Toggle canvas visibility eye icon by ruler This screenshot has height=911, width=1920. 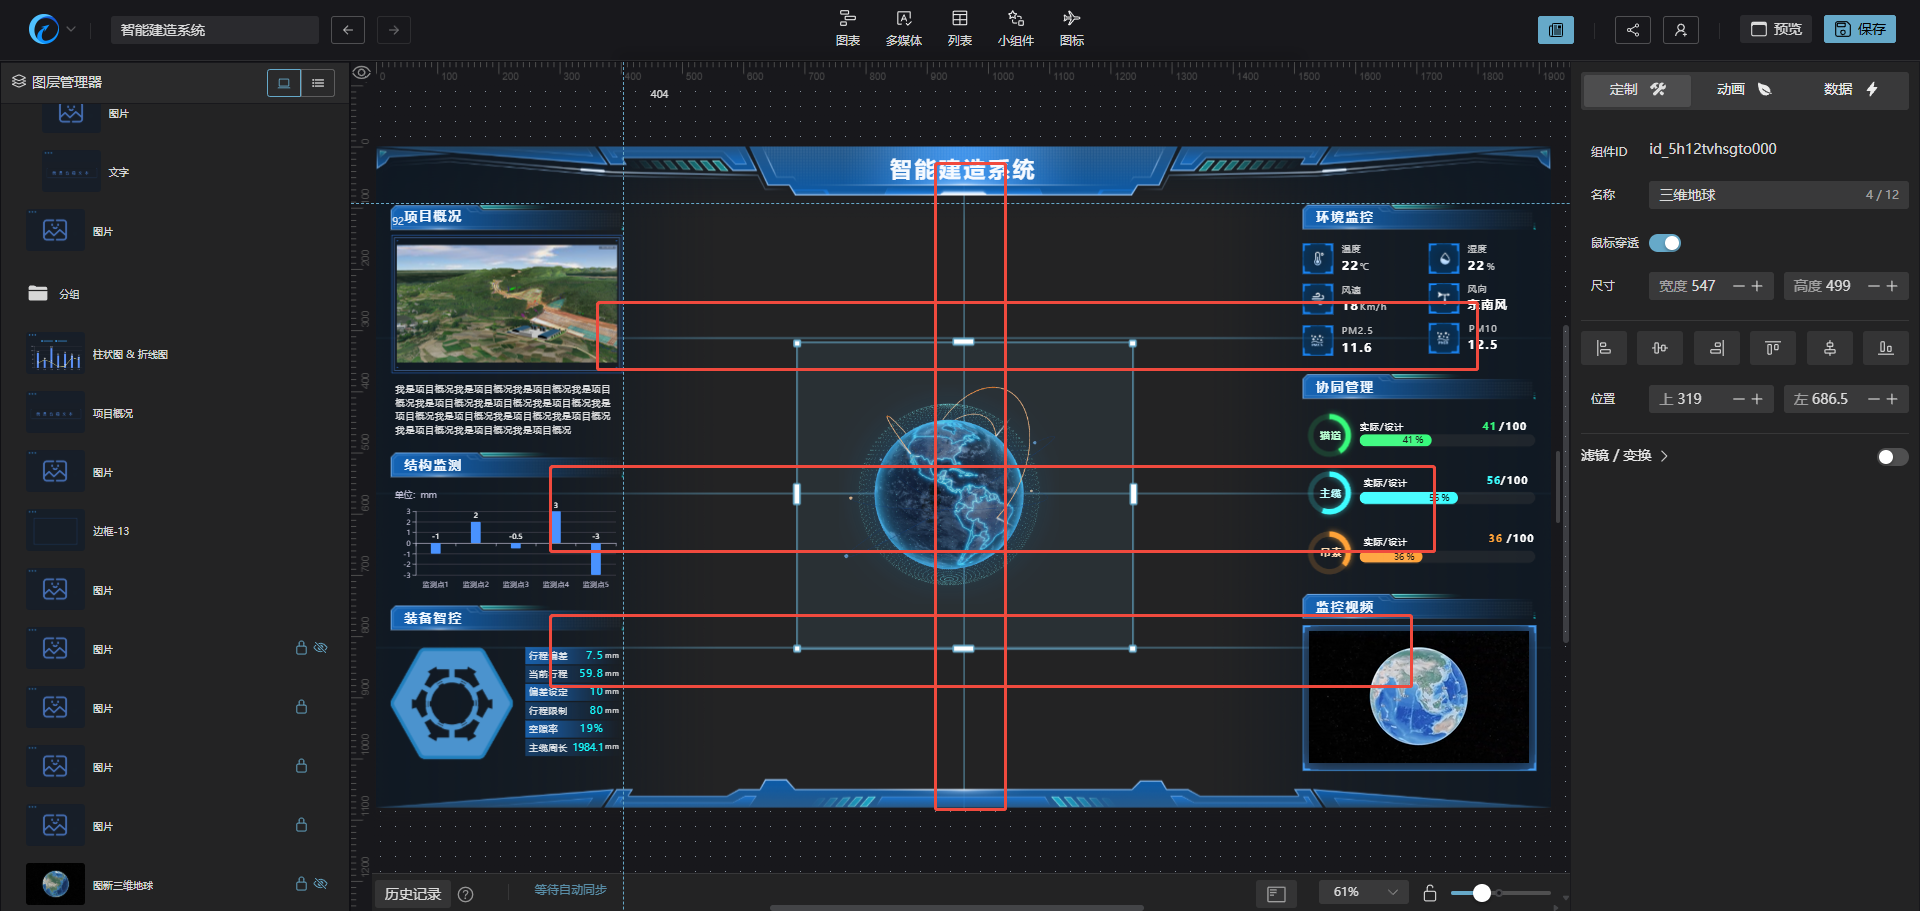point(362,72)
